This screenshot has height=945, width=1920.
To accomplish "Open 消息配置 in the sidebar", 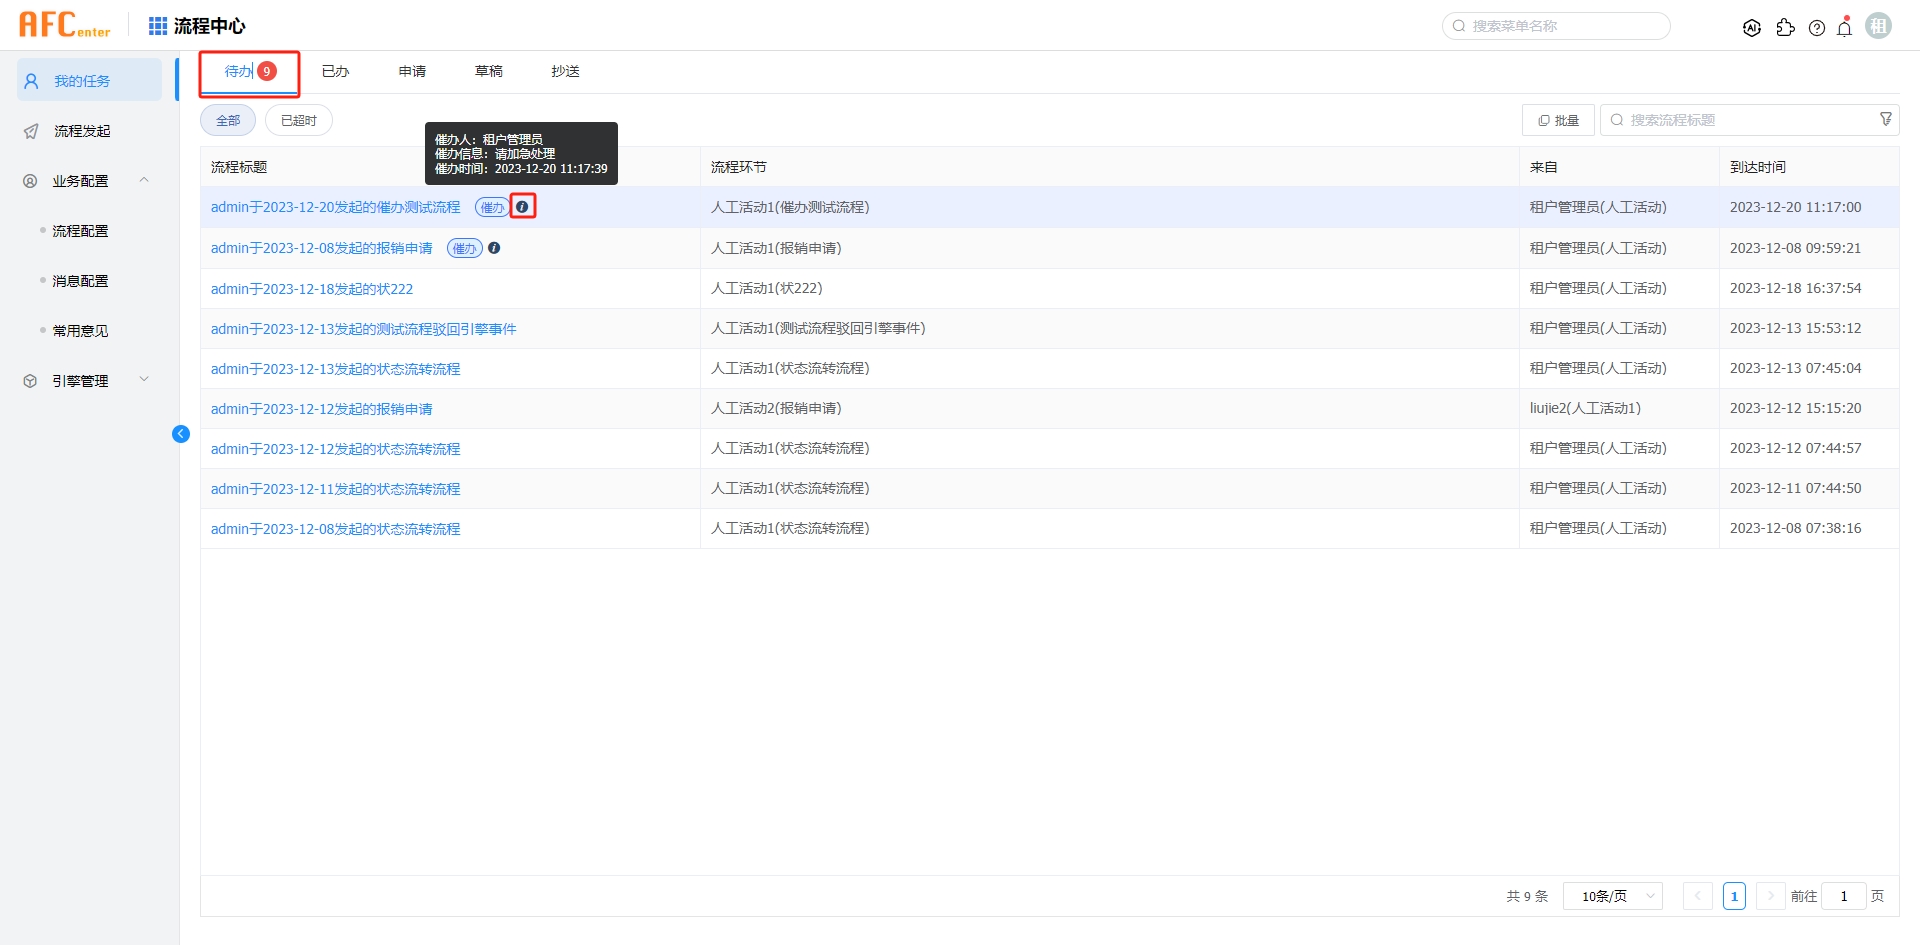I will pyautogui.click(x=80, y=281).
